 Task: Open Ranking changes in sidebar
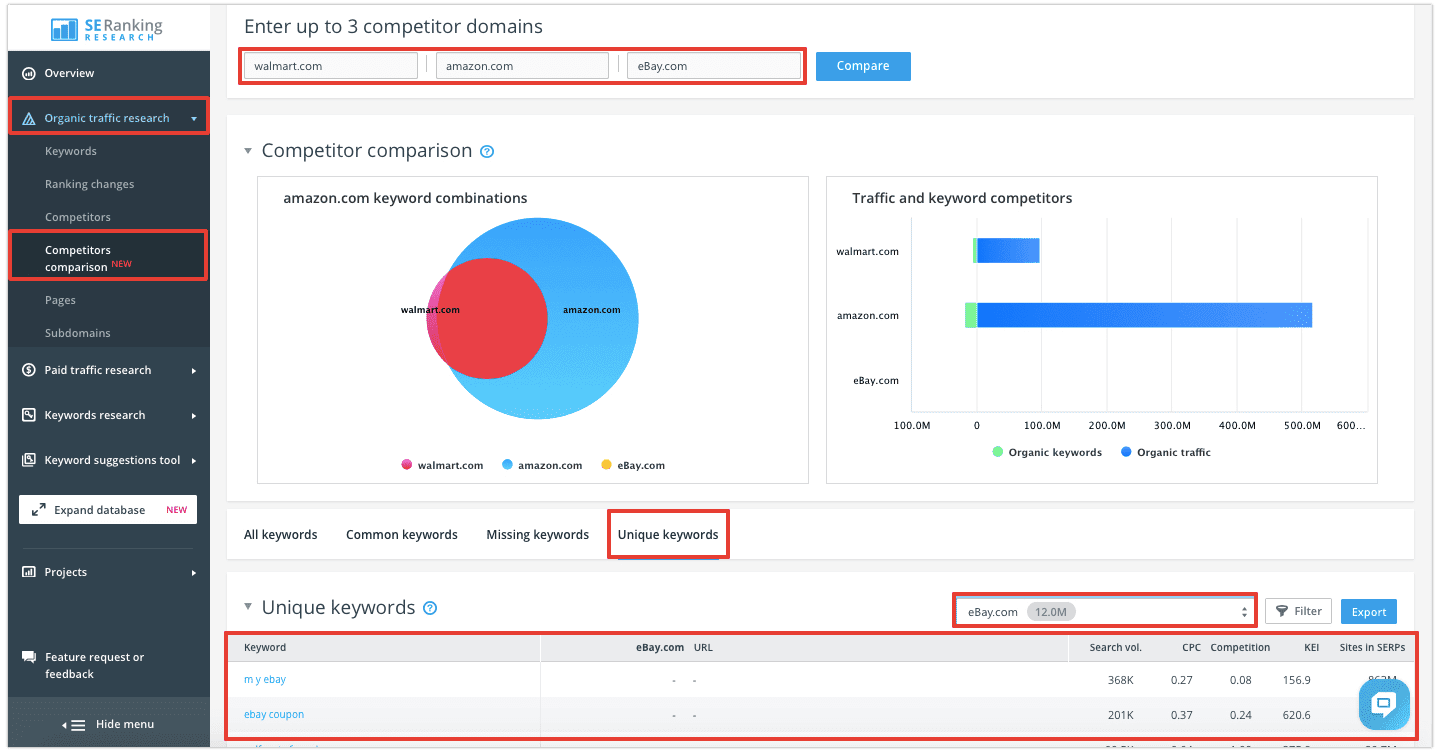point(89,184)
